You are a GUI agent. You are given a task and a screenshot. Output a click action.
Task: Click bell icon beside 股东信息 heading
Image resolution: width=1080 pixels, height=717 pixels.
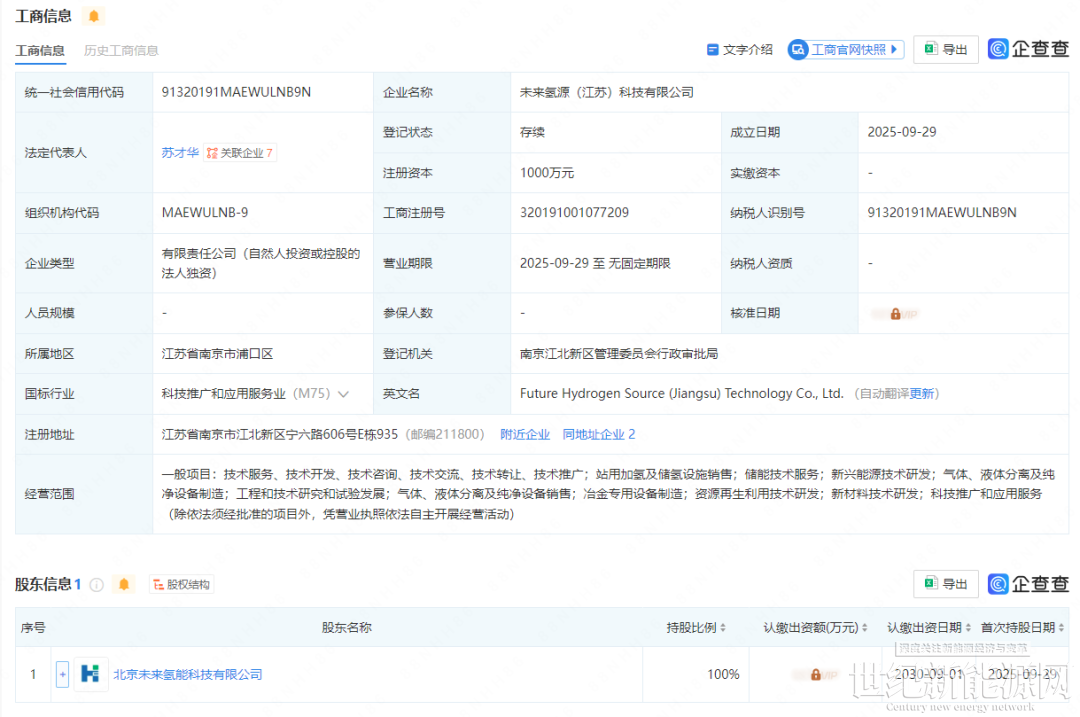pyautogui.click(x=124, y=584)
